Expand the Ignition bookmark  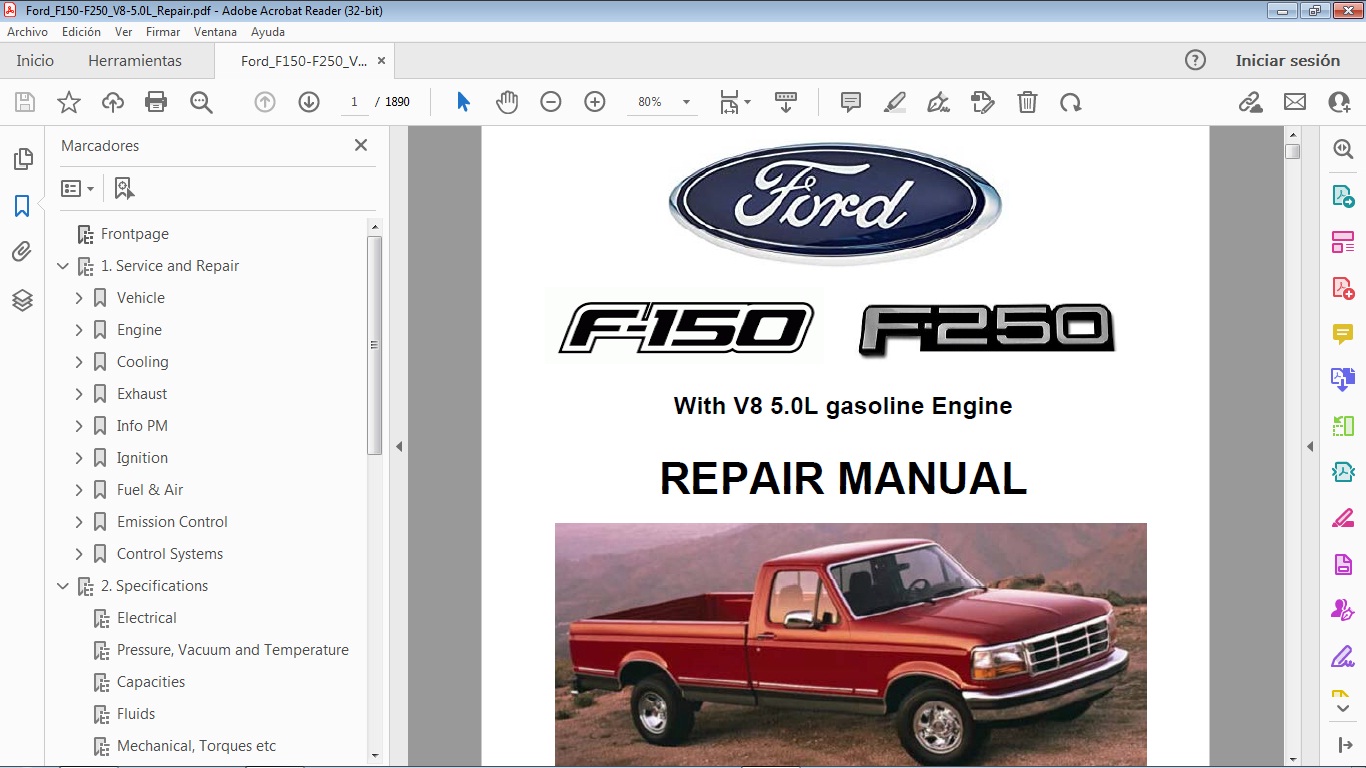click(79, 458)
